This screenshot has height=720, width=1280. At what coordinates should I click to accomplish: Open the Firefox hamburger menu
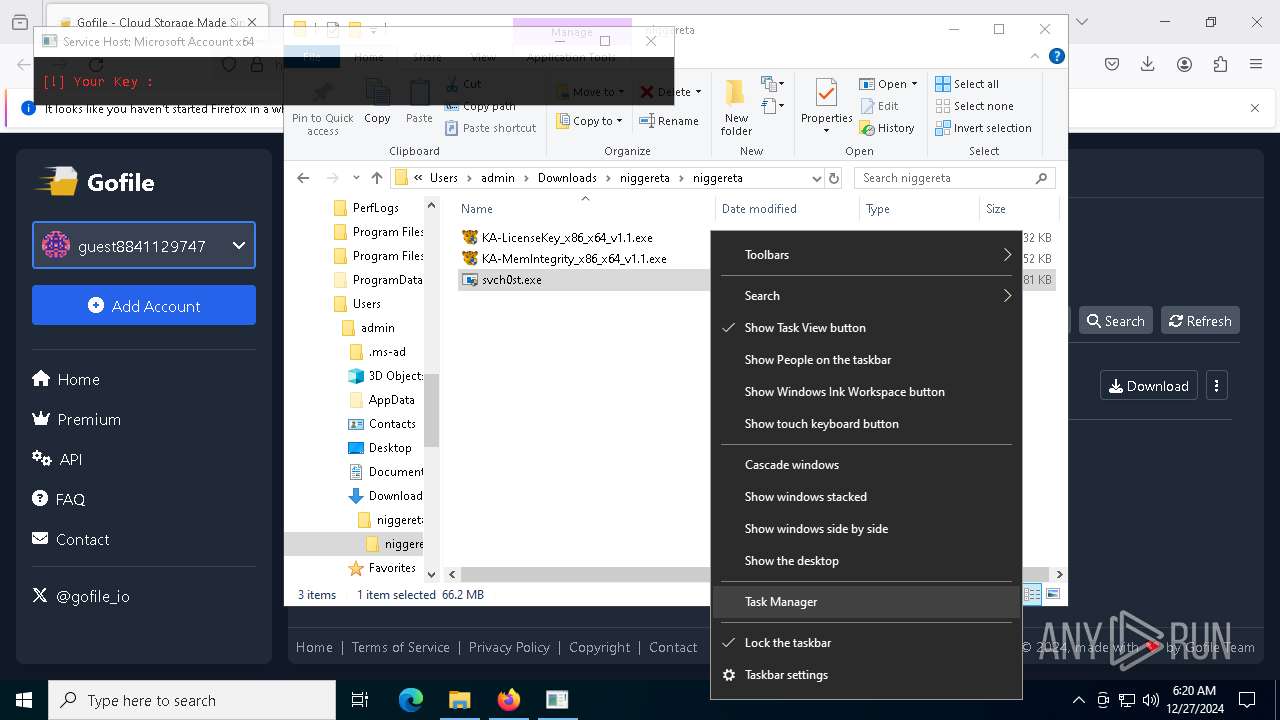click(1256, 64)
